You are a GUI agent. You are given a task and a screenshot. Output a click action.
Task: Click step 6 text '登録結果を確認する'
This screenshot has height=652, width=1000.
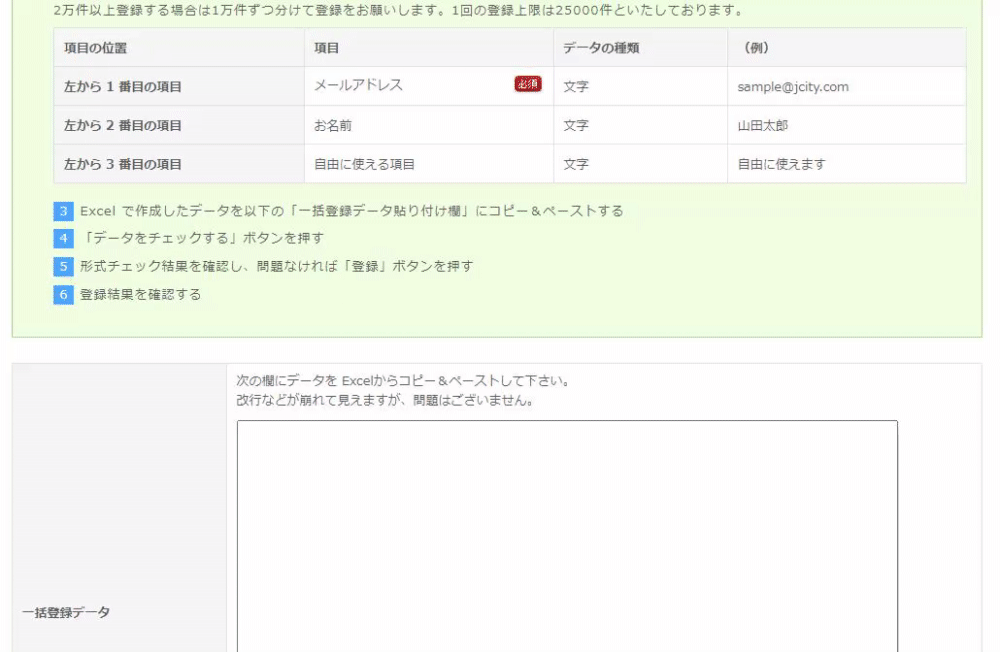coord(140,294)
